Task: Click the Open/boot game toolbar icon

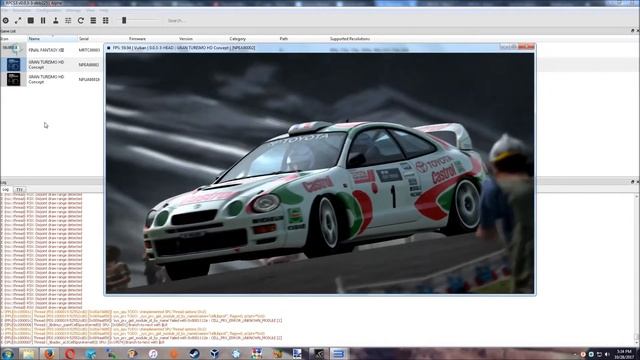Action: 6,20
